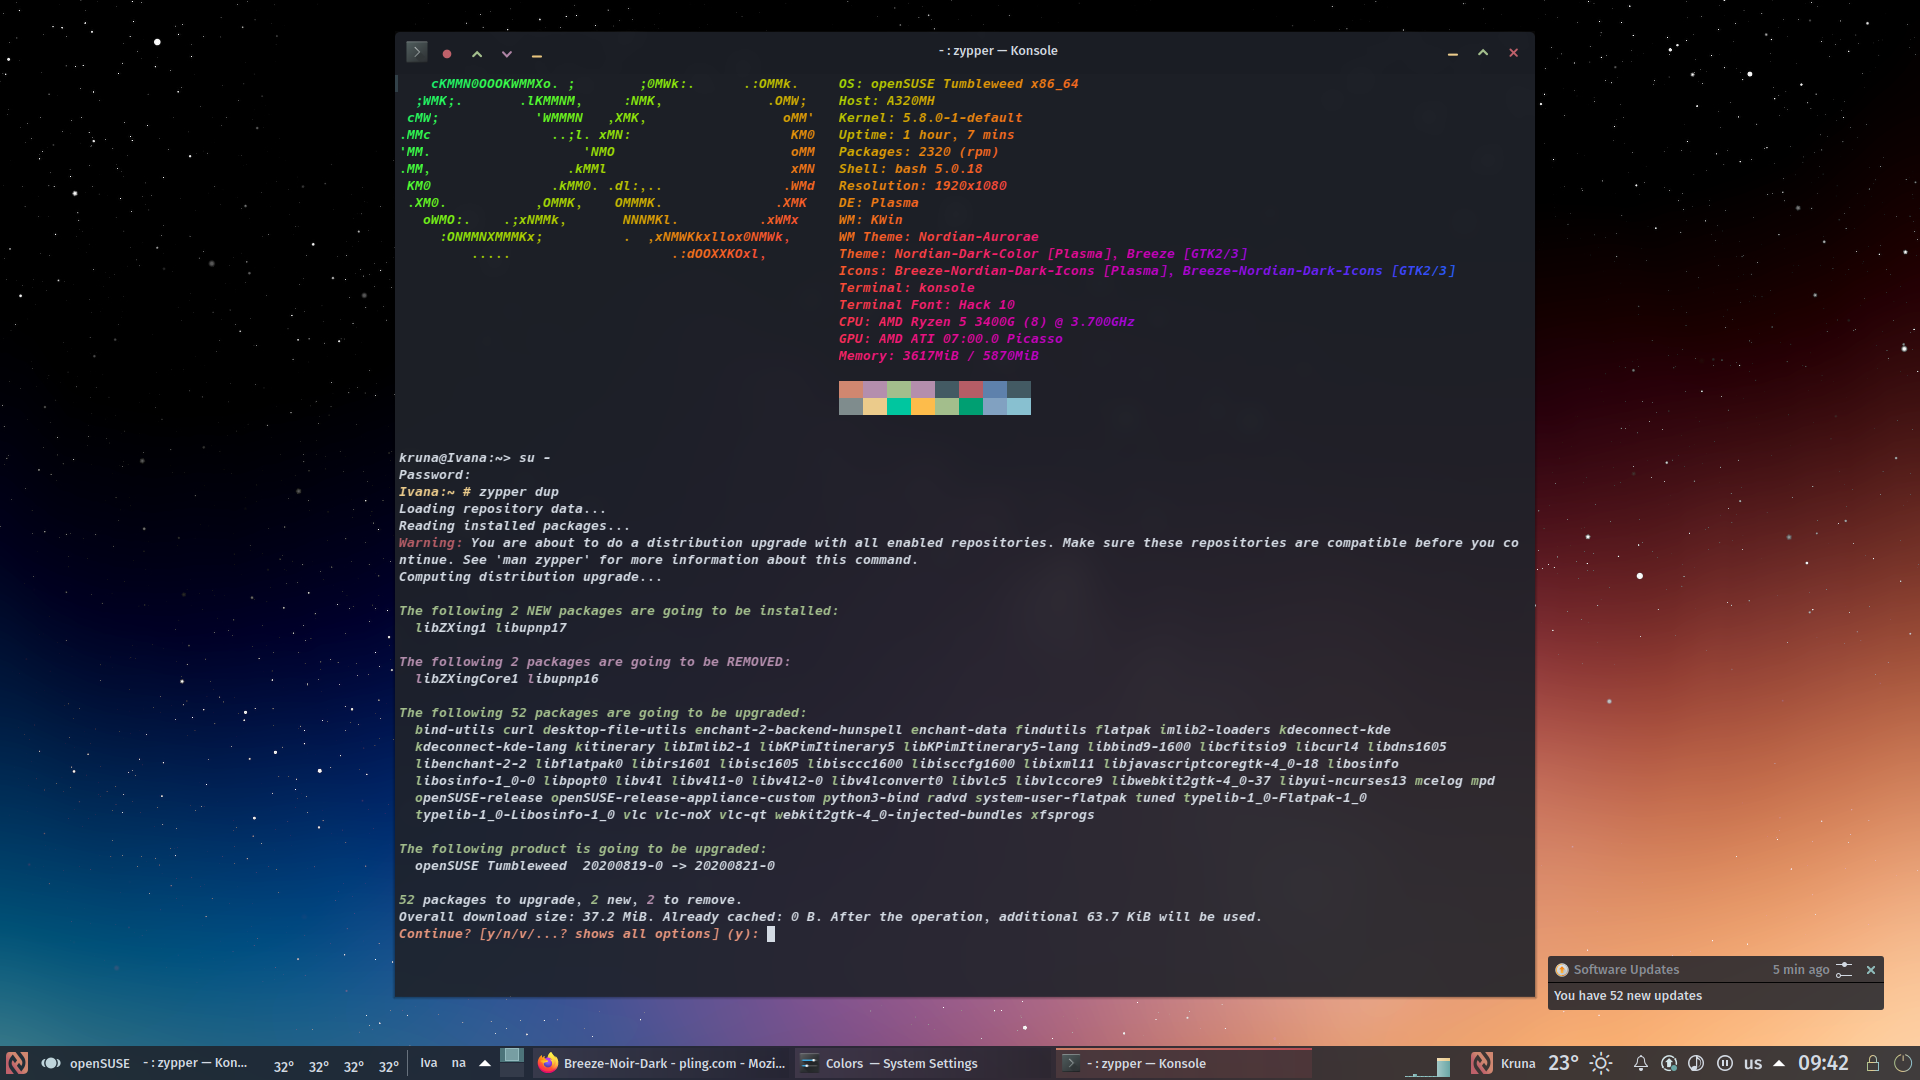
Task: Switch desktops using the pager widget
Action: pos(512,1062)
